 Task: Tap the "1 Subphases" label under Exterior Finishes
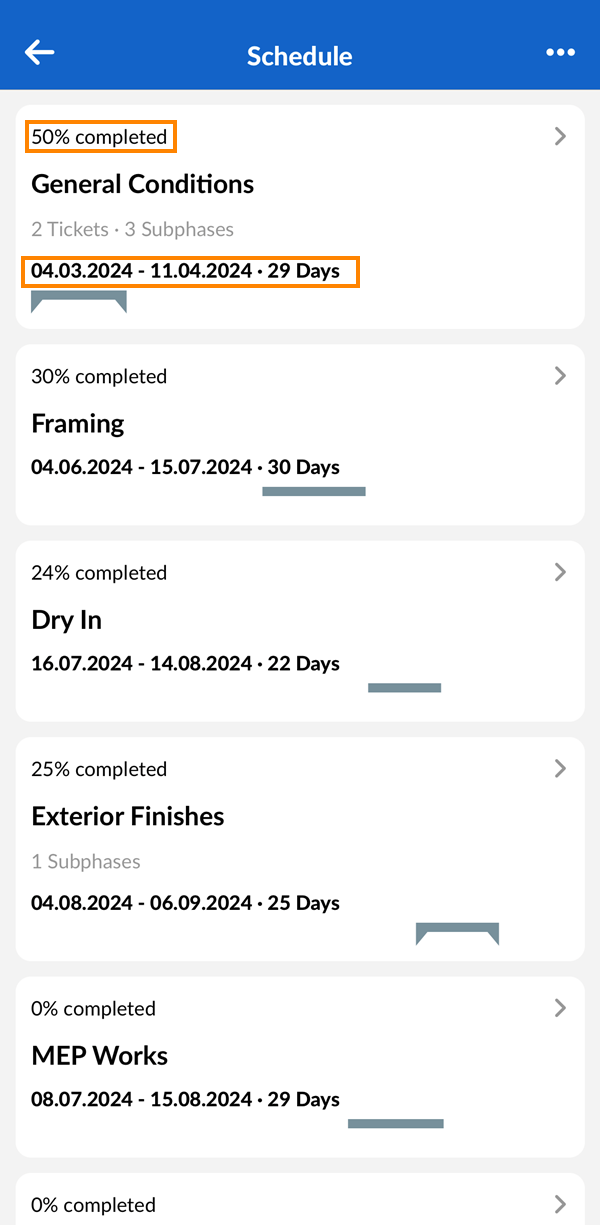[x=86, y=861]
